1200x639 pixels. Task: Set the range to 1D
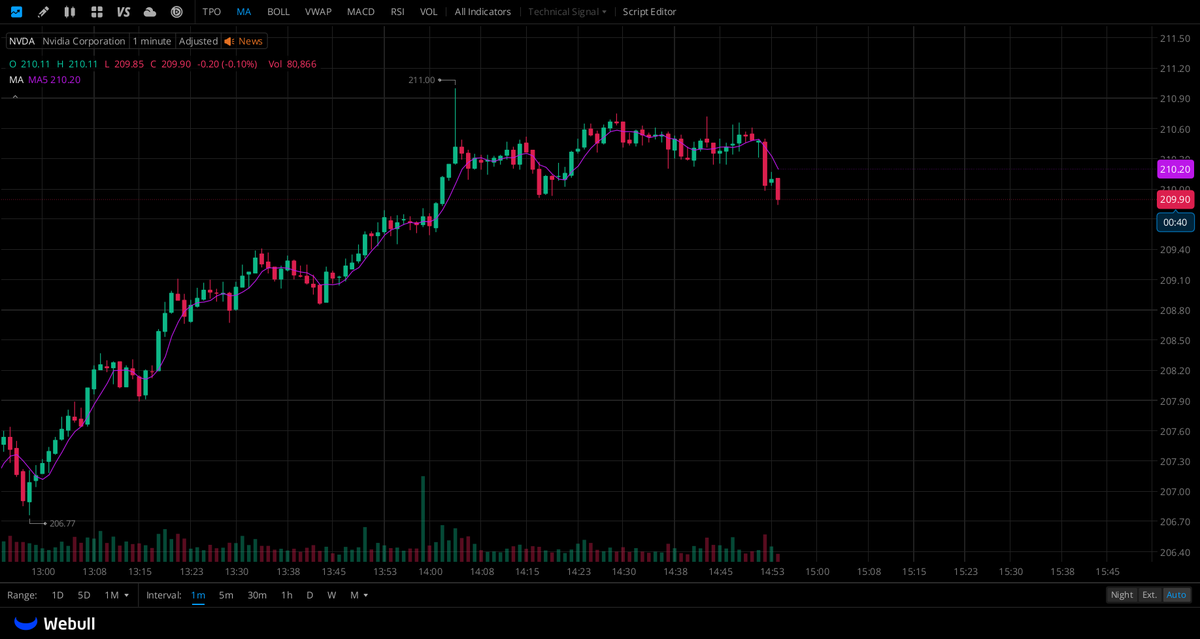coord(57,595)
